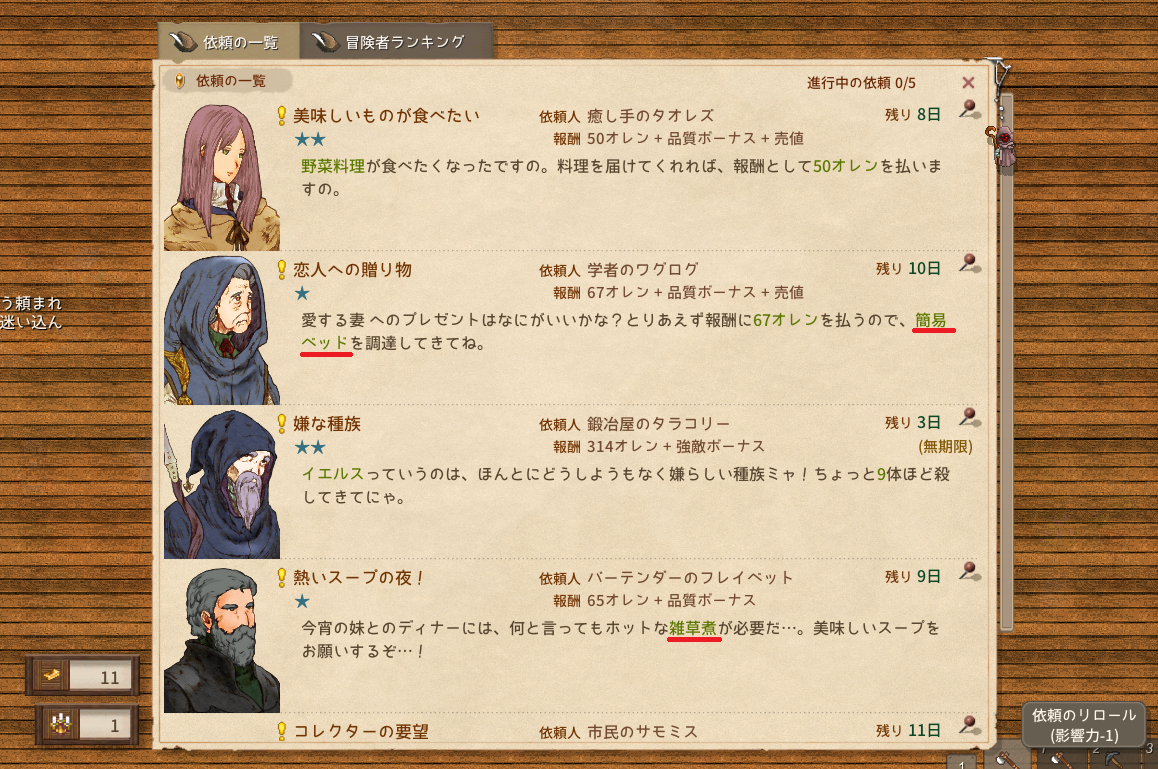
Task: Pin the 恋人への贈り物 quest
Action: coord(970,264)
